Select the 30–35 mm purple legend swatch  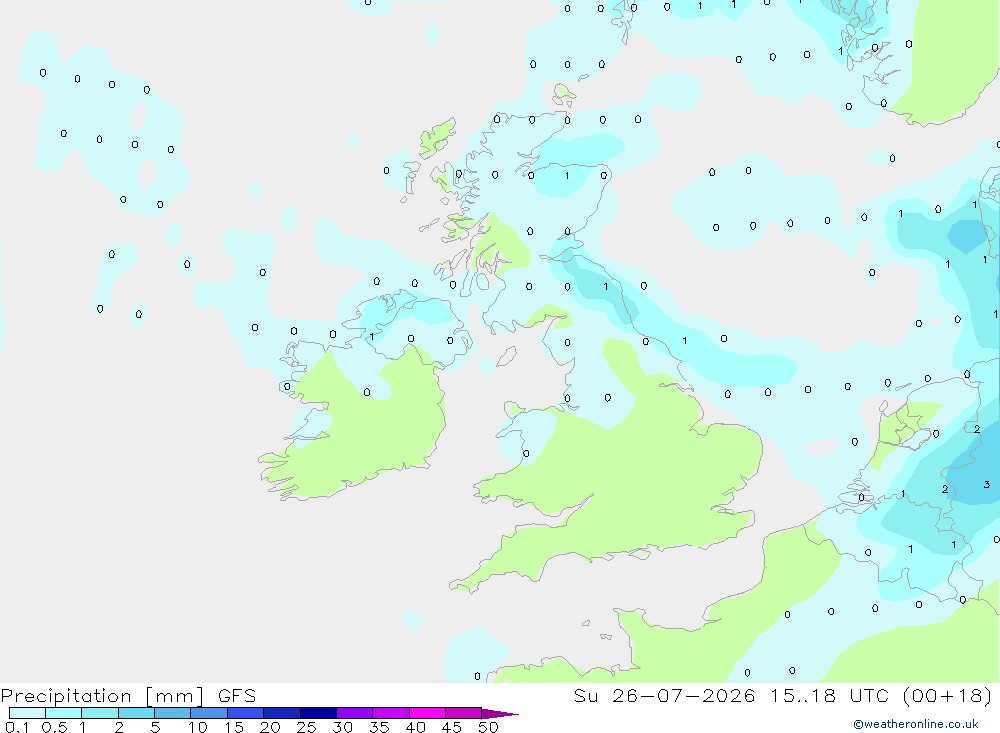pyautogui.click(x=355, y=713)
